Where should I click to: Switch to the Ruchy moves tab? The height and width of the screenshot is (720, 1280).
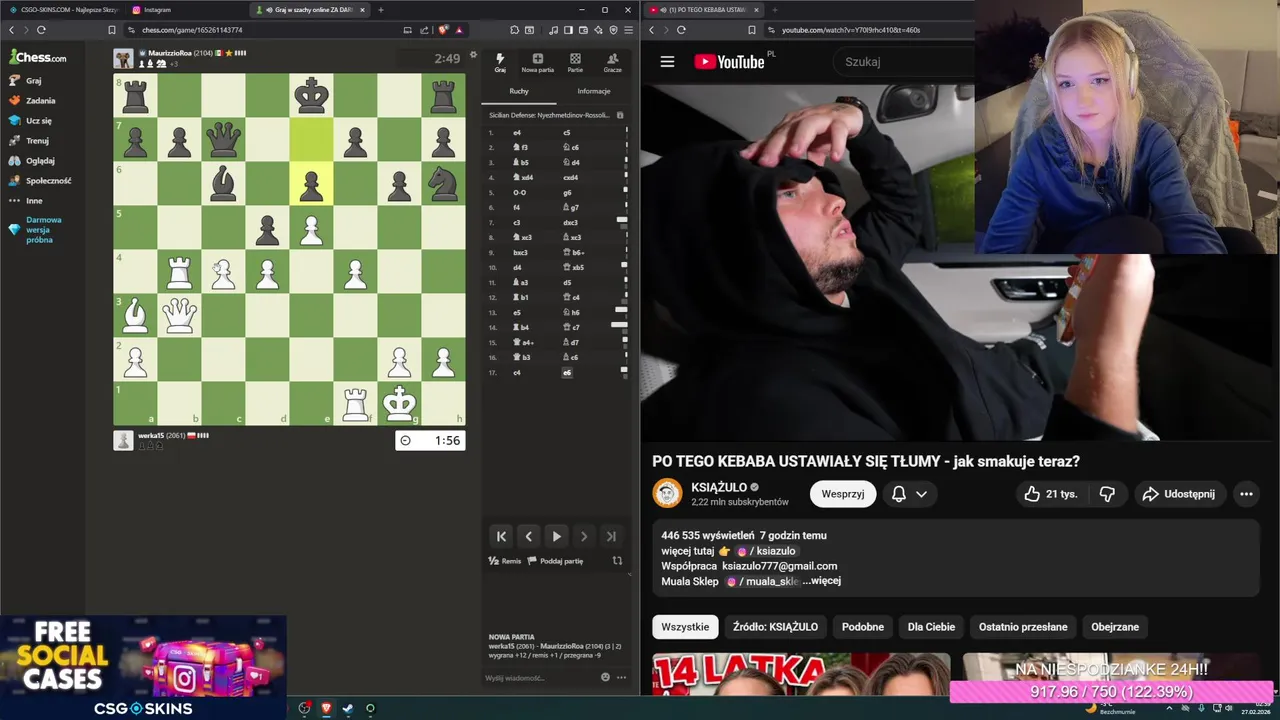click(x=519, y=91)
